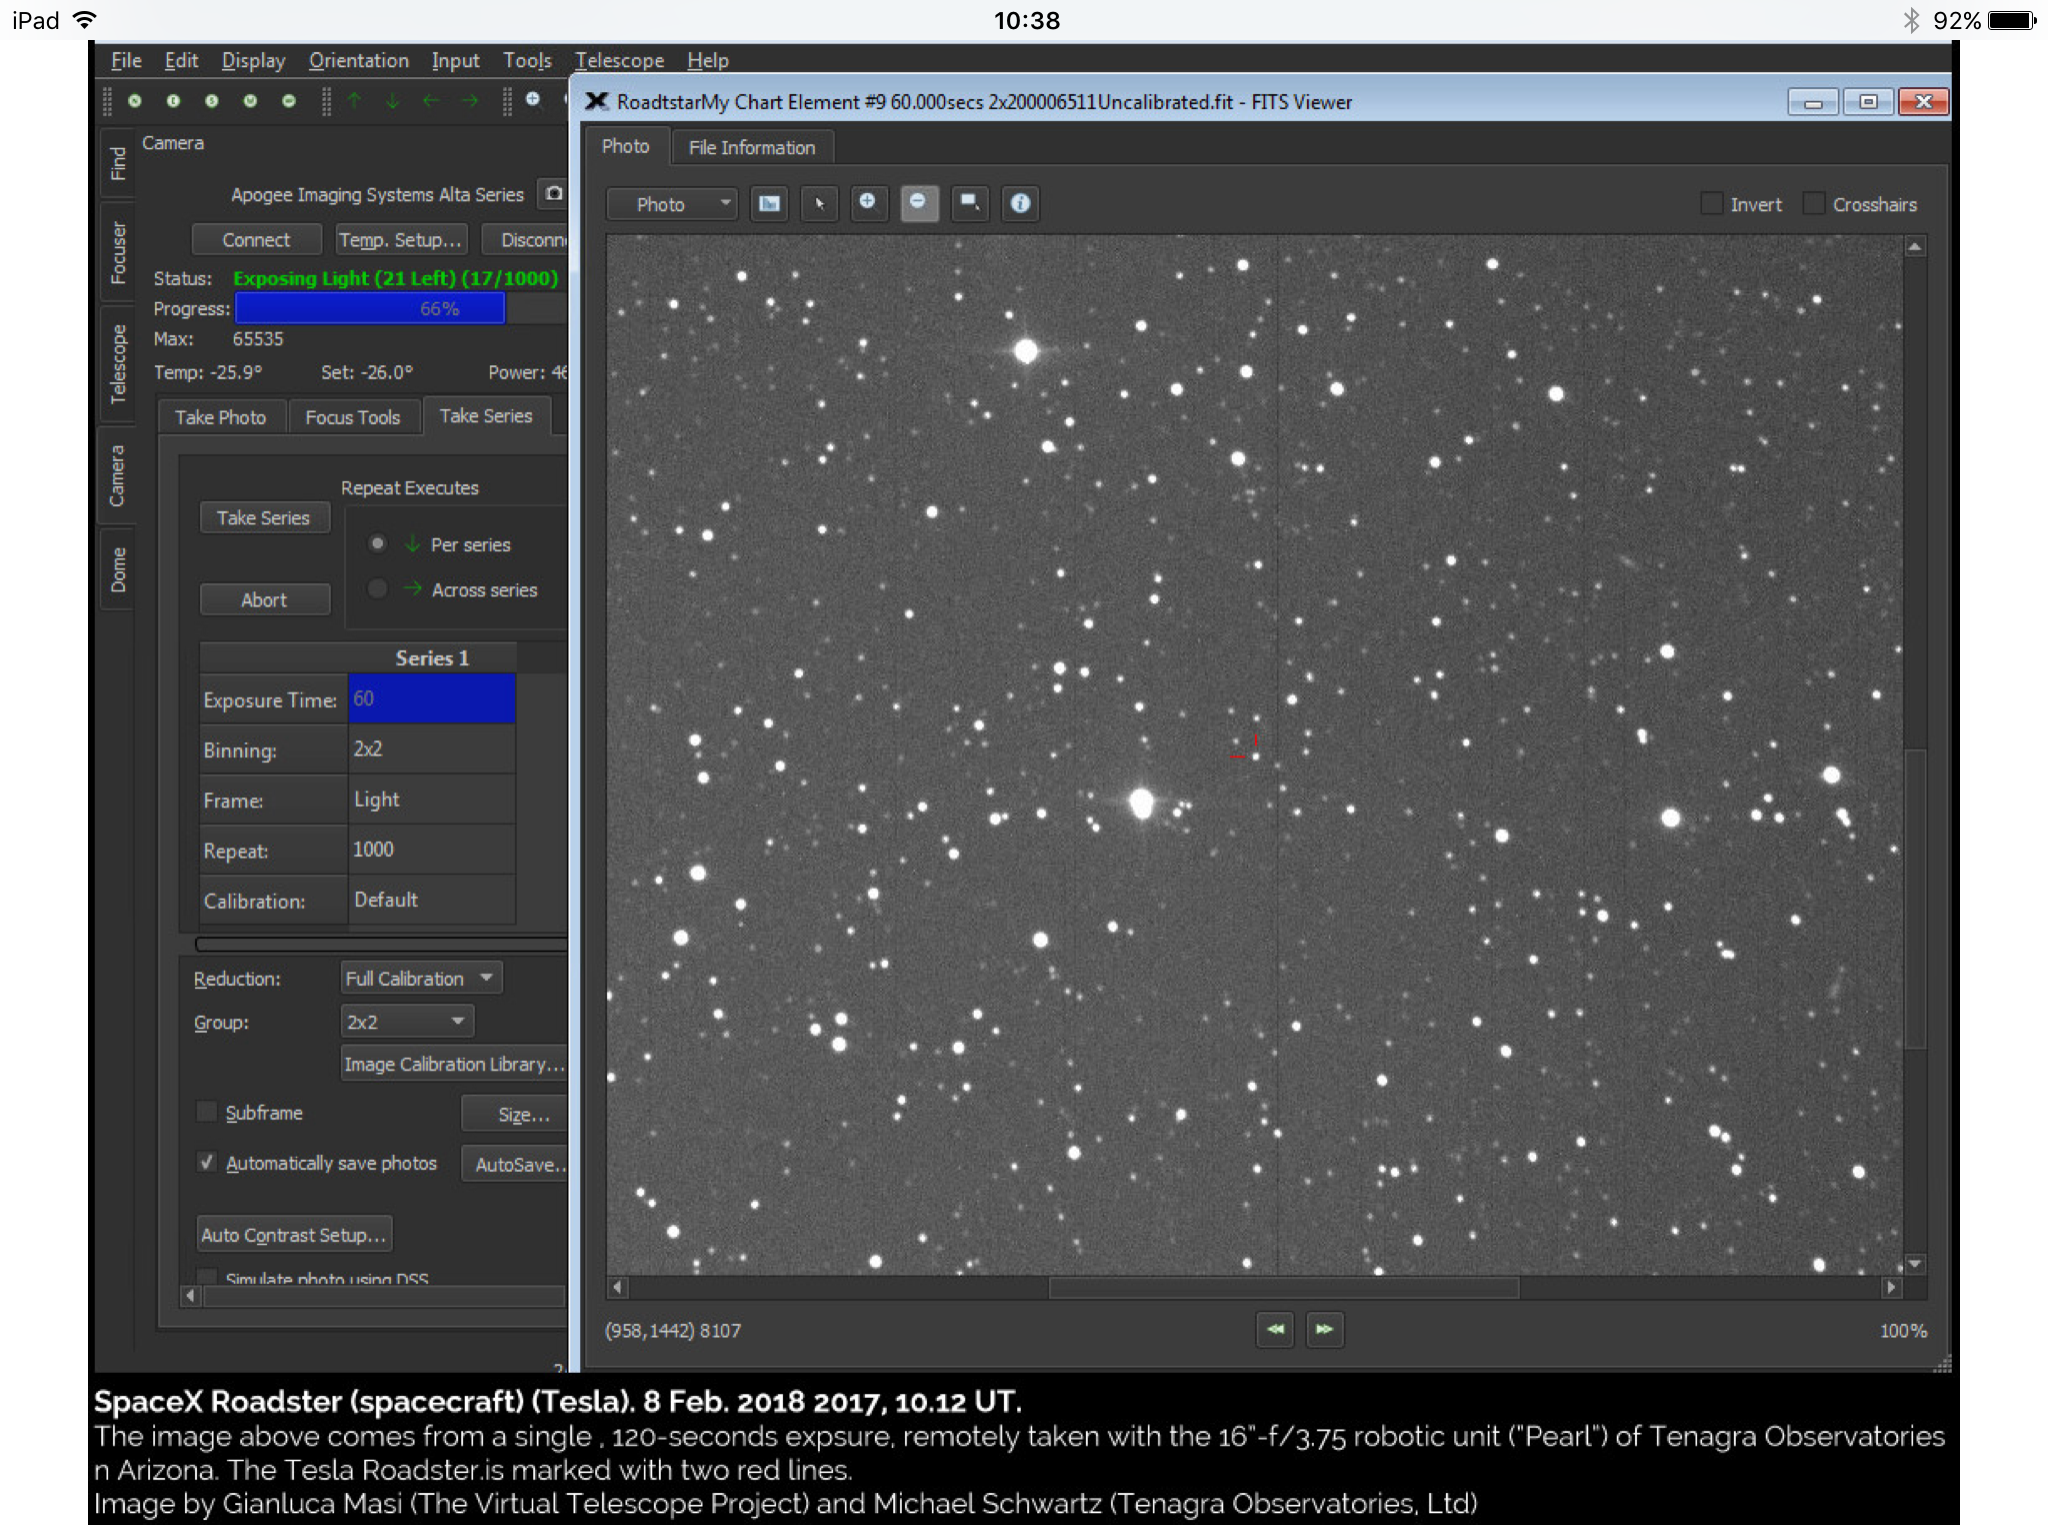Image resolution: width=2048 pixels, height=1536 pixels.
Task: Uncheck Automatically save photos
Action: point(207,1162)
